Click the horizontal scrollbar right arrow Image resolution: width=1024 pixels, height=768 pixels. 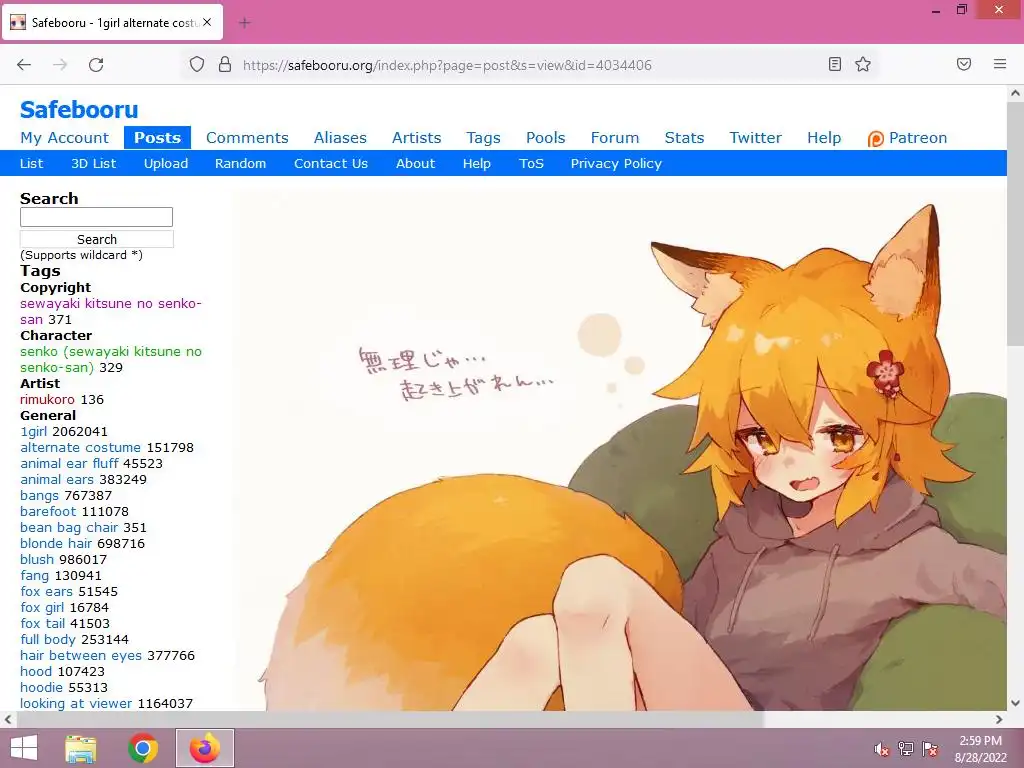click(999, 719)
